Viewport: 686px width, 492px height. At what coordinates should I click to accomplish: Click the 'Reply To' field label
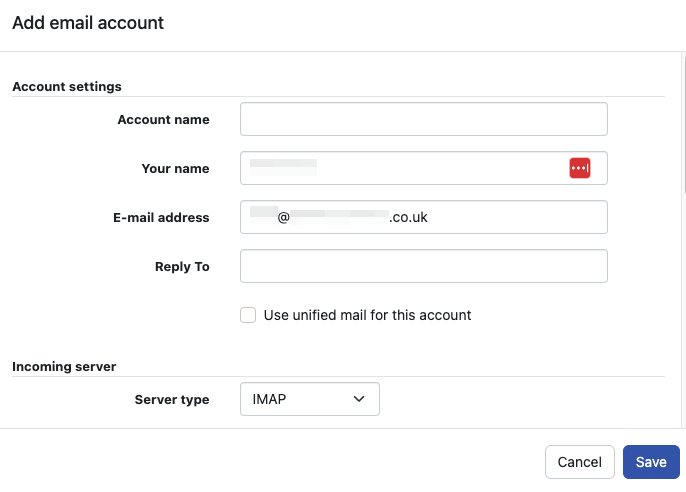(182, 267)
